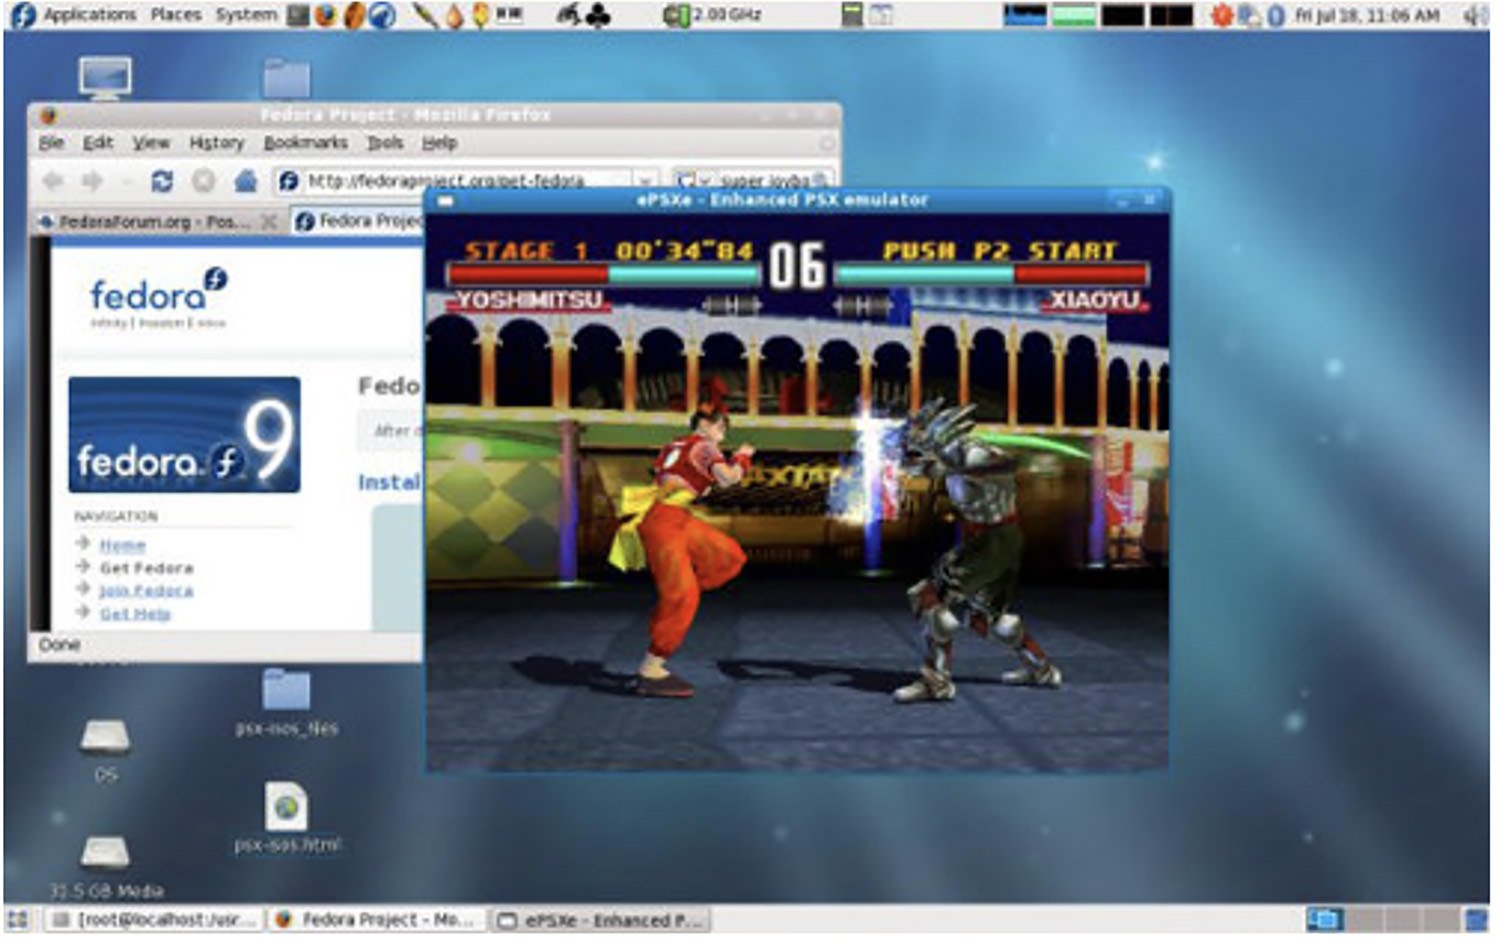1500x945 pixels.
Task: Open the Firefox Help menu
Action: click(439, 143)
